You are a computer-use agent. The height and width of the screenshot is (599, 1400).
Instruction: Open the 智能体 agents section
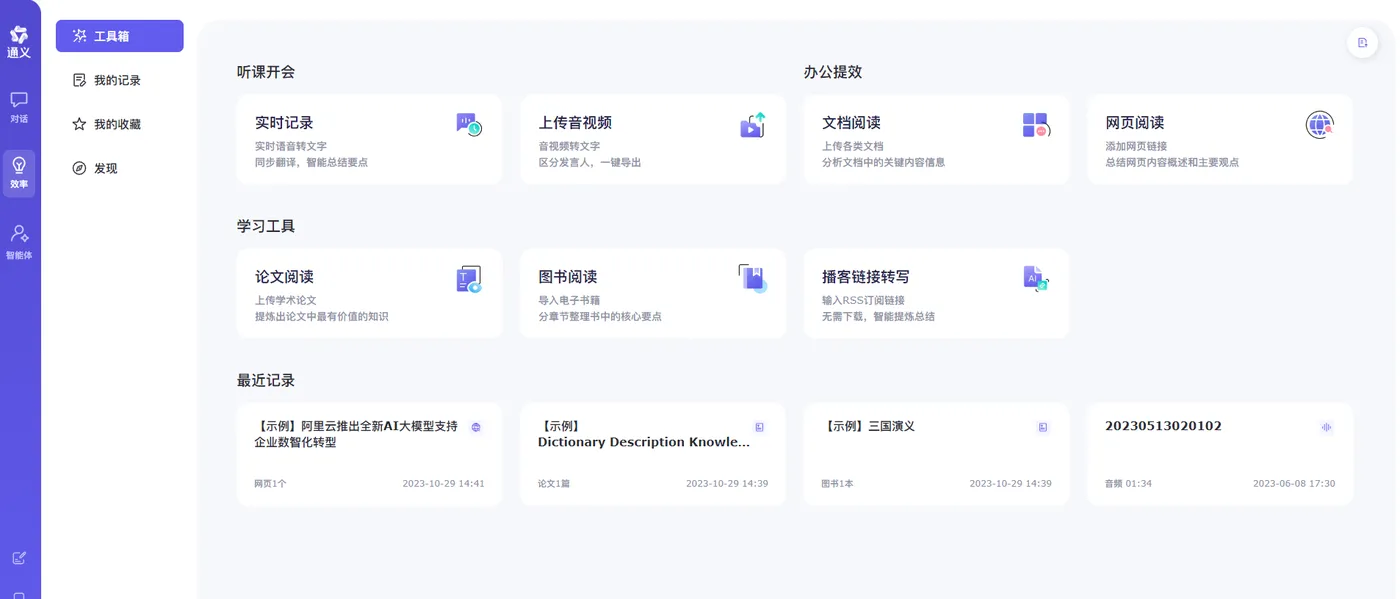point(19,242)
